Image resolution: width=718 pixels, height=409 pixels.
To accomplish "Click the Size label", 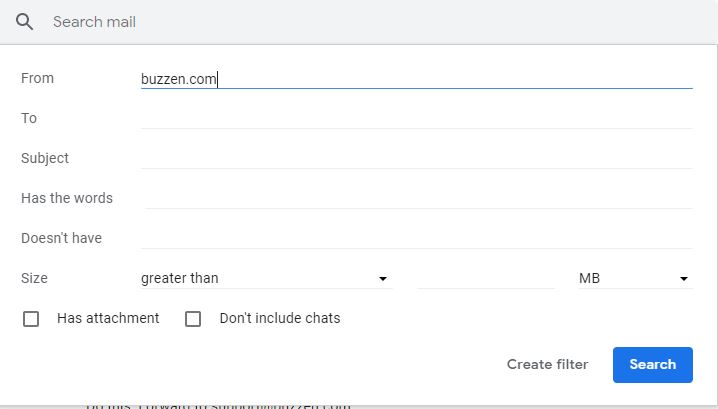I will point(34,278).
